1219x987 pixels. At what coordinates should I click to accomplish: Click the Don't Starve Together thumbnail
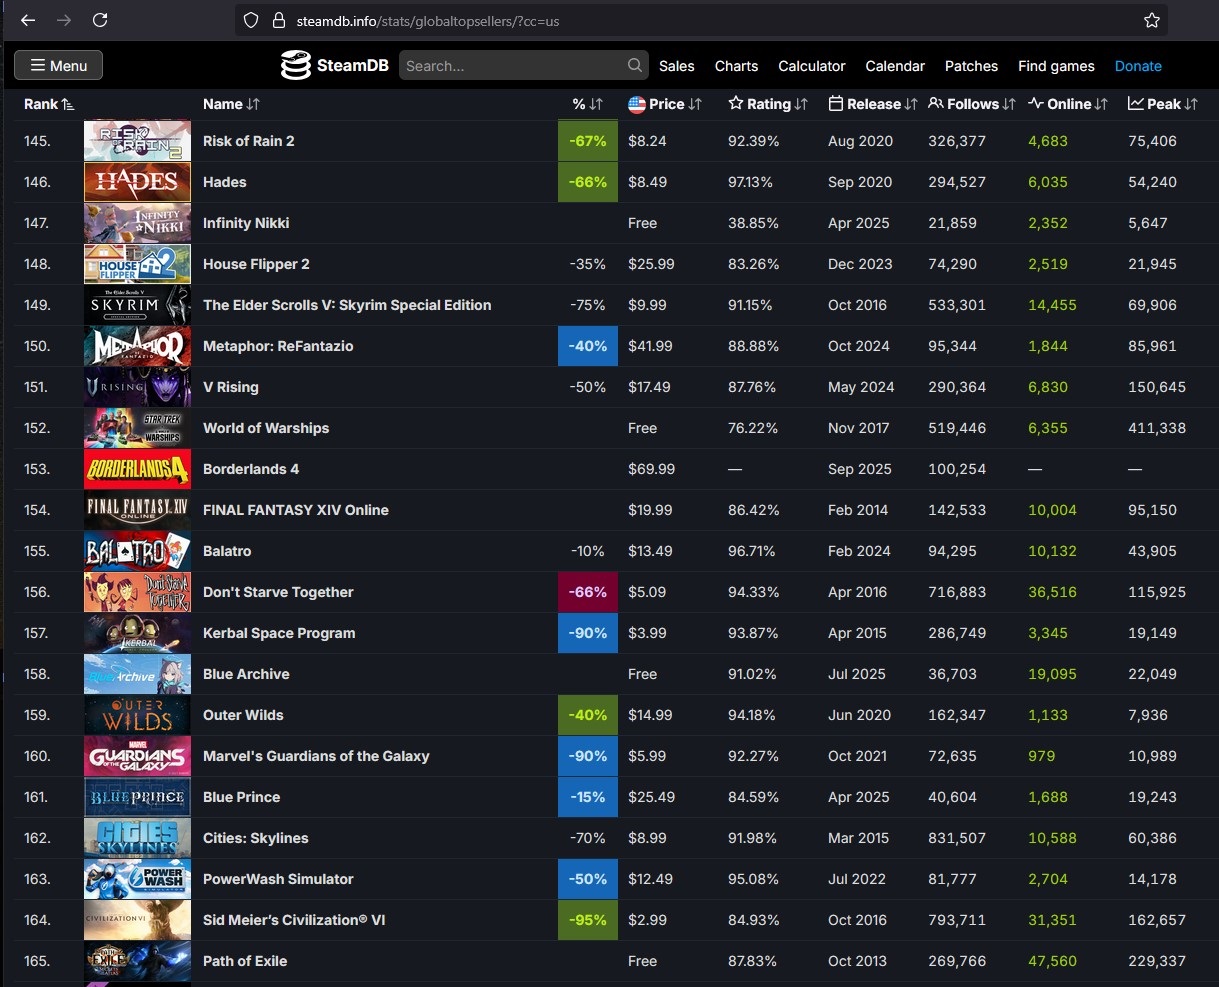point(137,592)
